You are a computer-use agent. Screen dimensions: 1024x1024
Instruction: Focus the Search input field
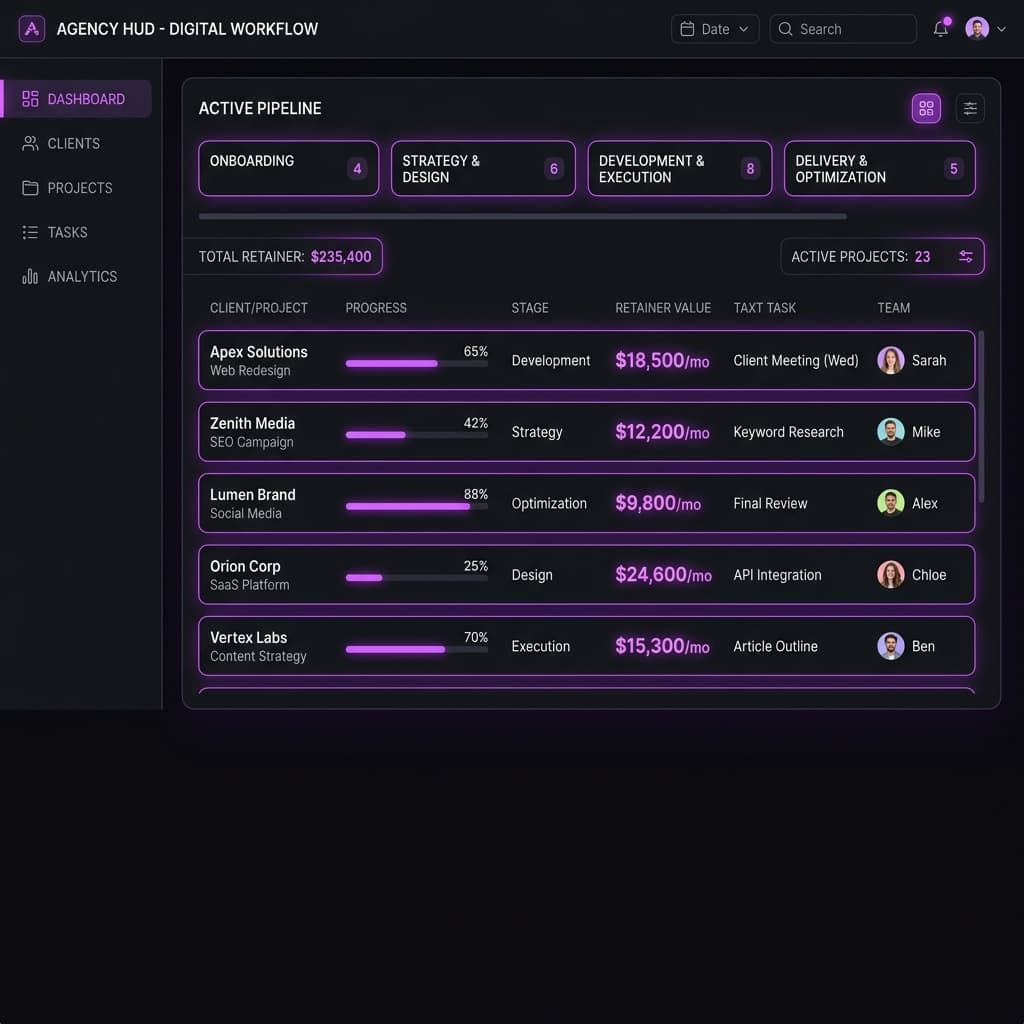[x=842, y=29]
